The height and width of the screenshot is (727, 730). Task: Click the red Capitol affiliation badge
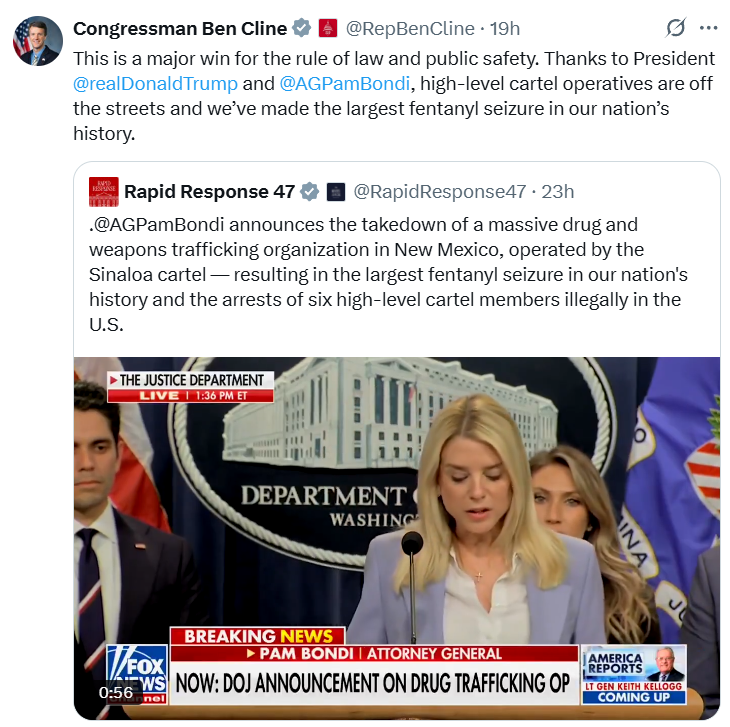328,28
